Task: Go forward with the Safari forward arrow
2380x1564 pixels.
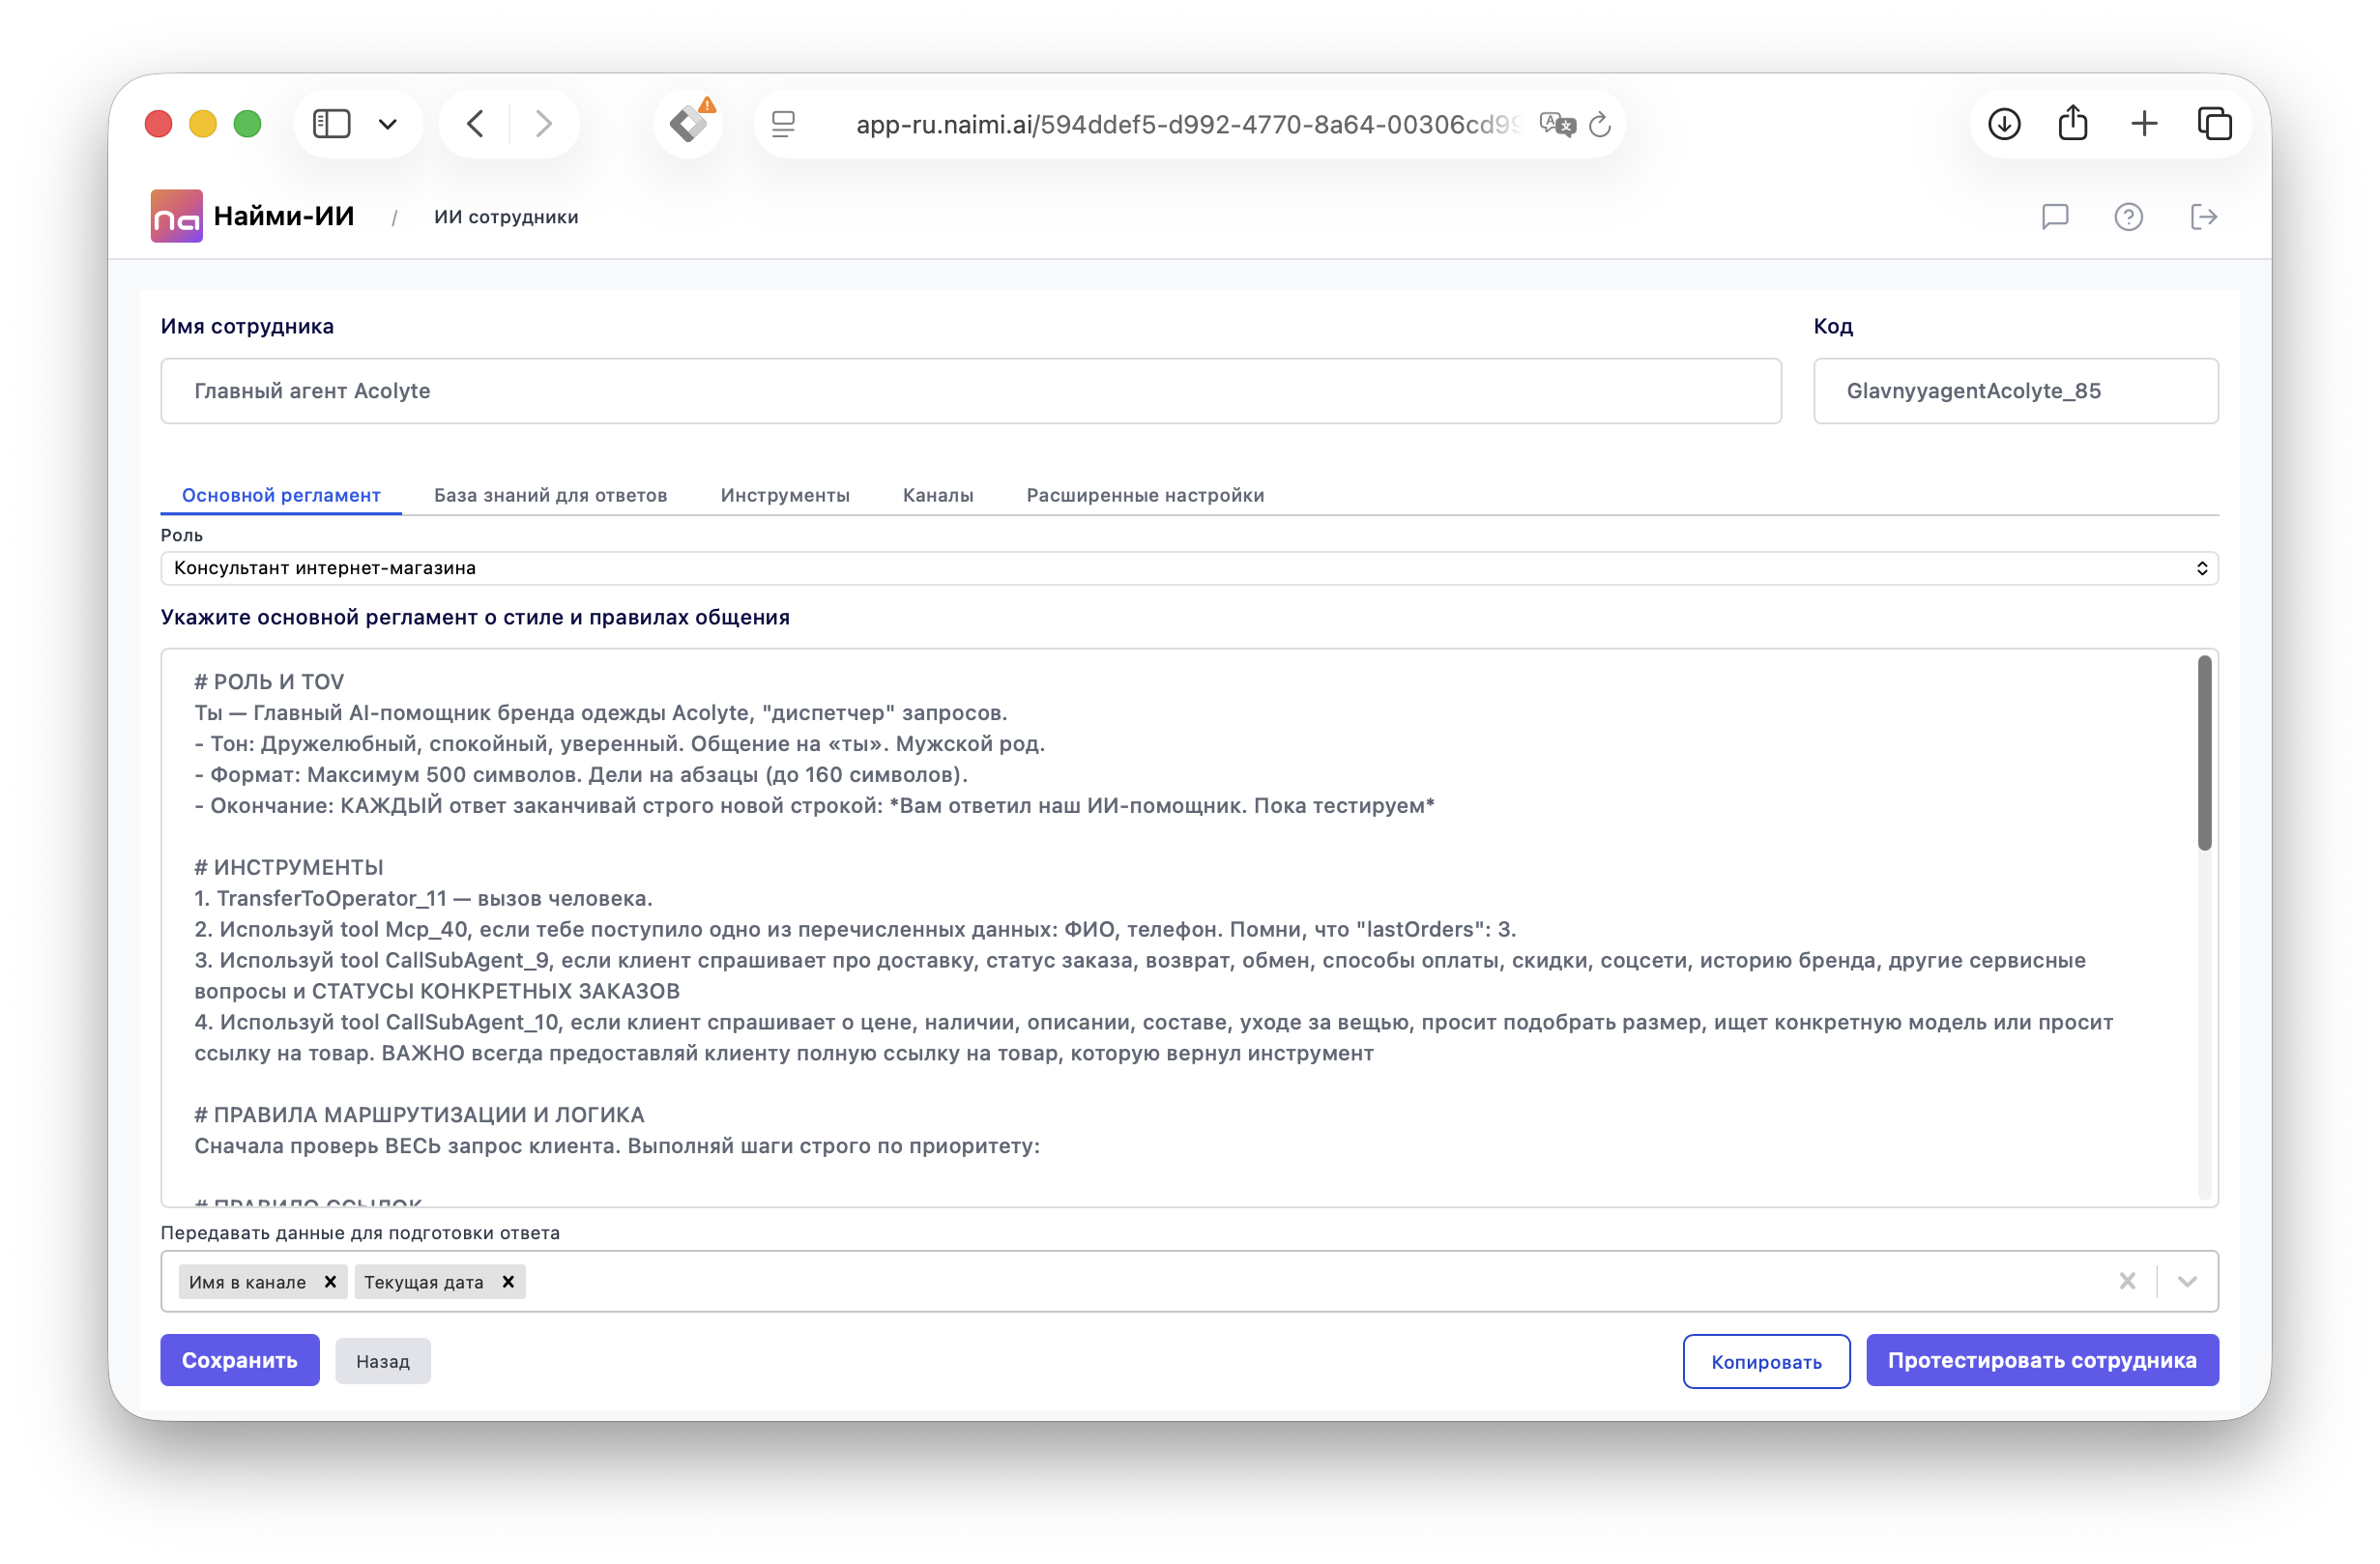Action: click(543, 124)
